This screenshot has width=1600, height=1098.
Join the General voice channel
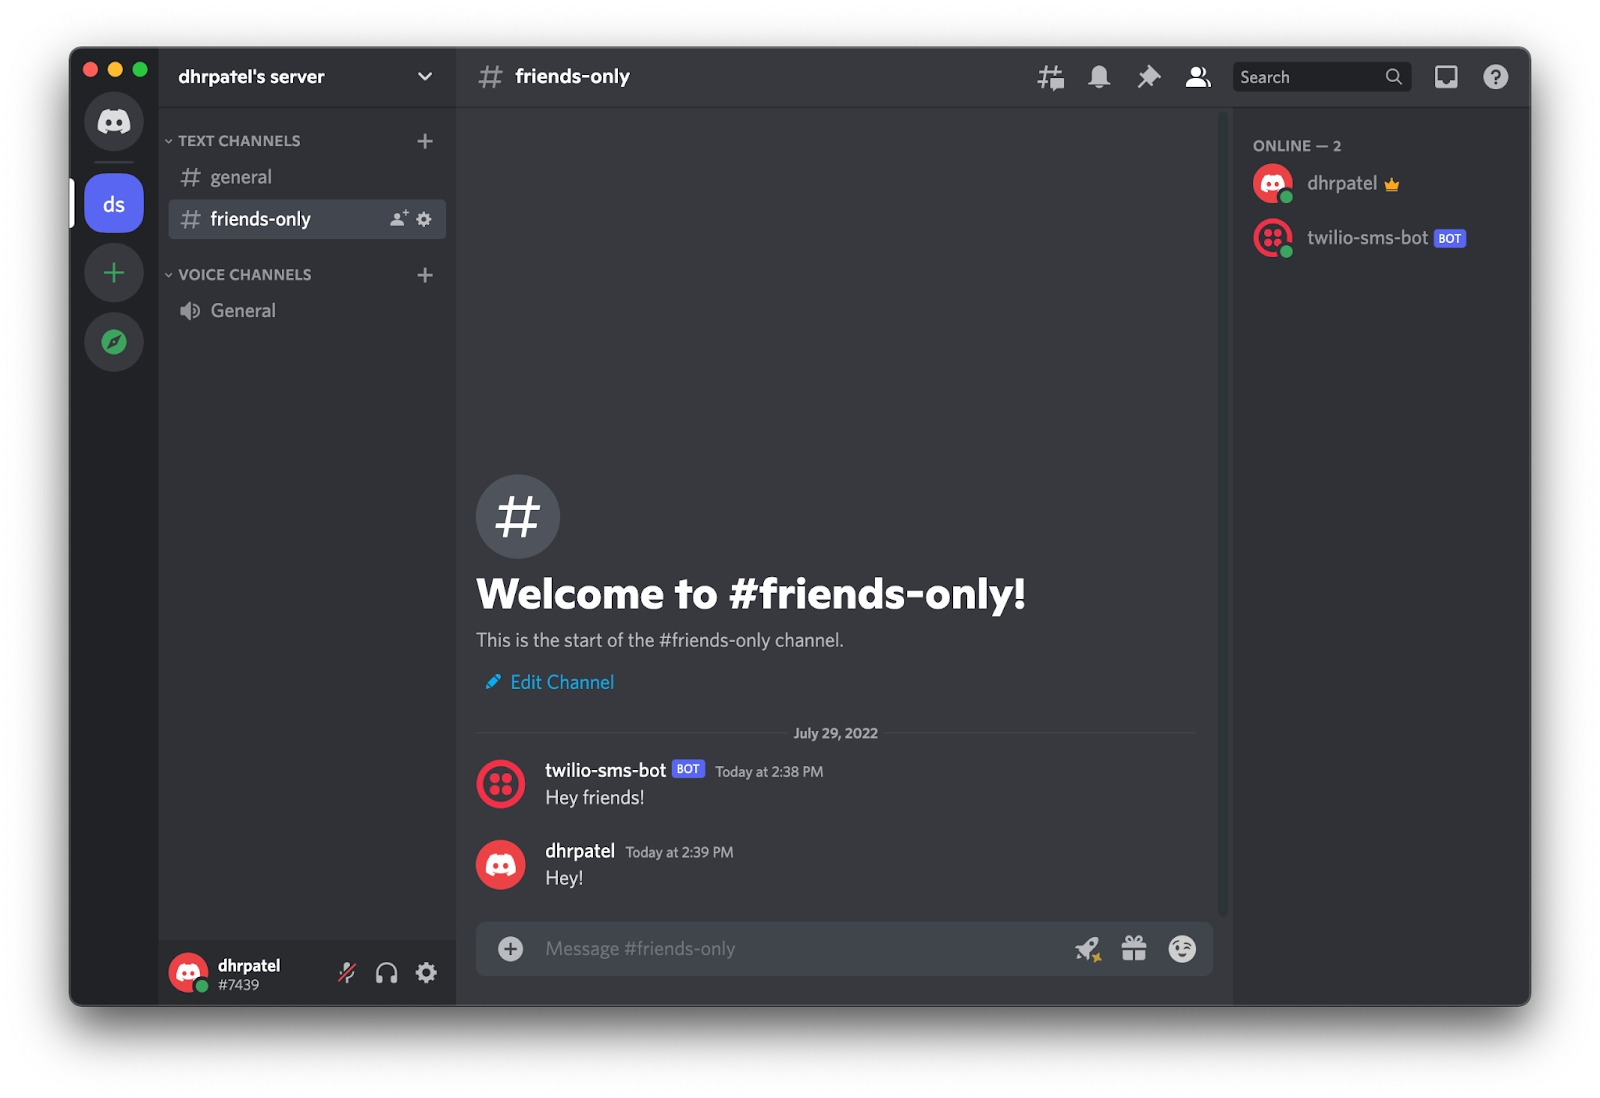[307, 311]
